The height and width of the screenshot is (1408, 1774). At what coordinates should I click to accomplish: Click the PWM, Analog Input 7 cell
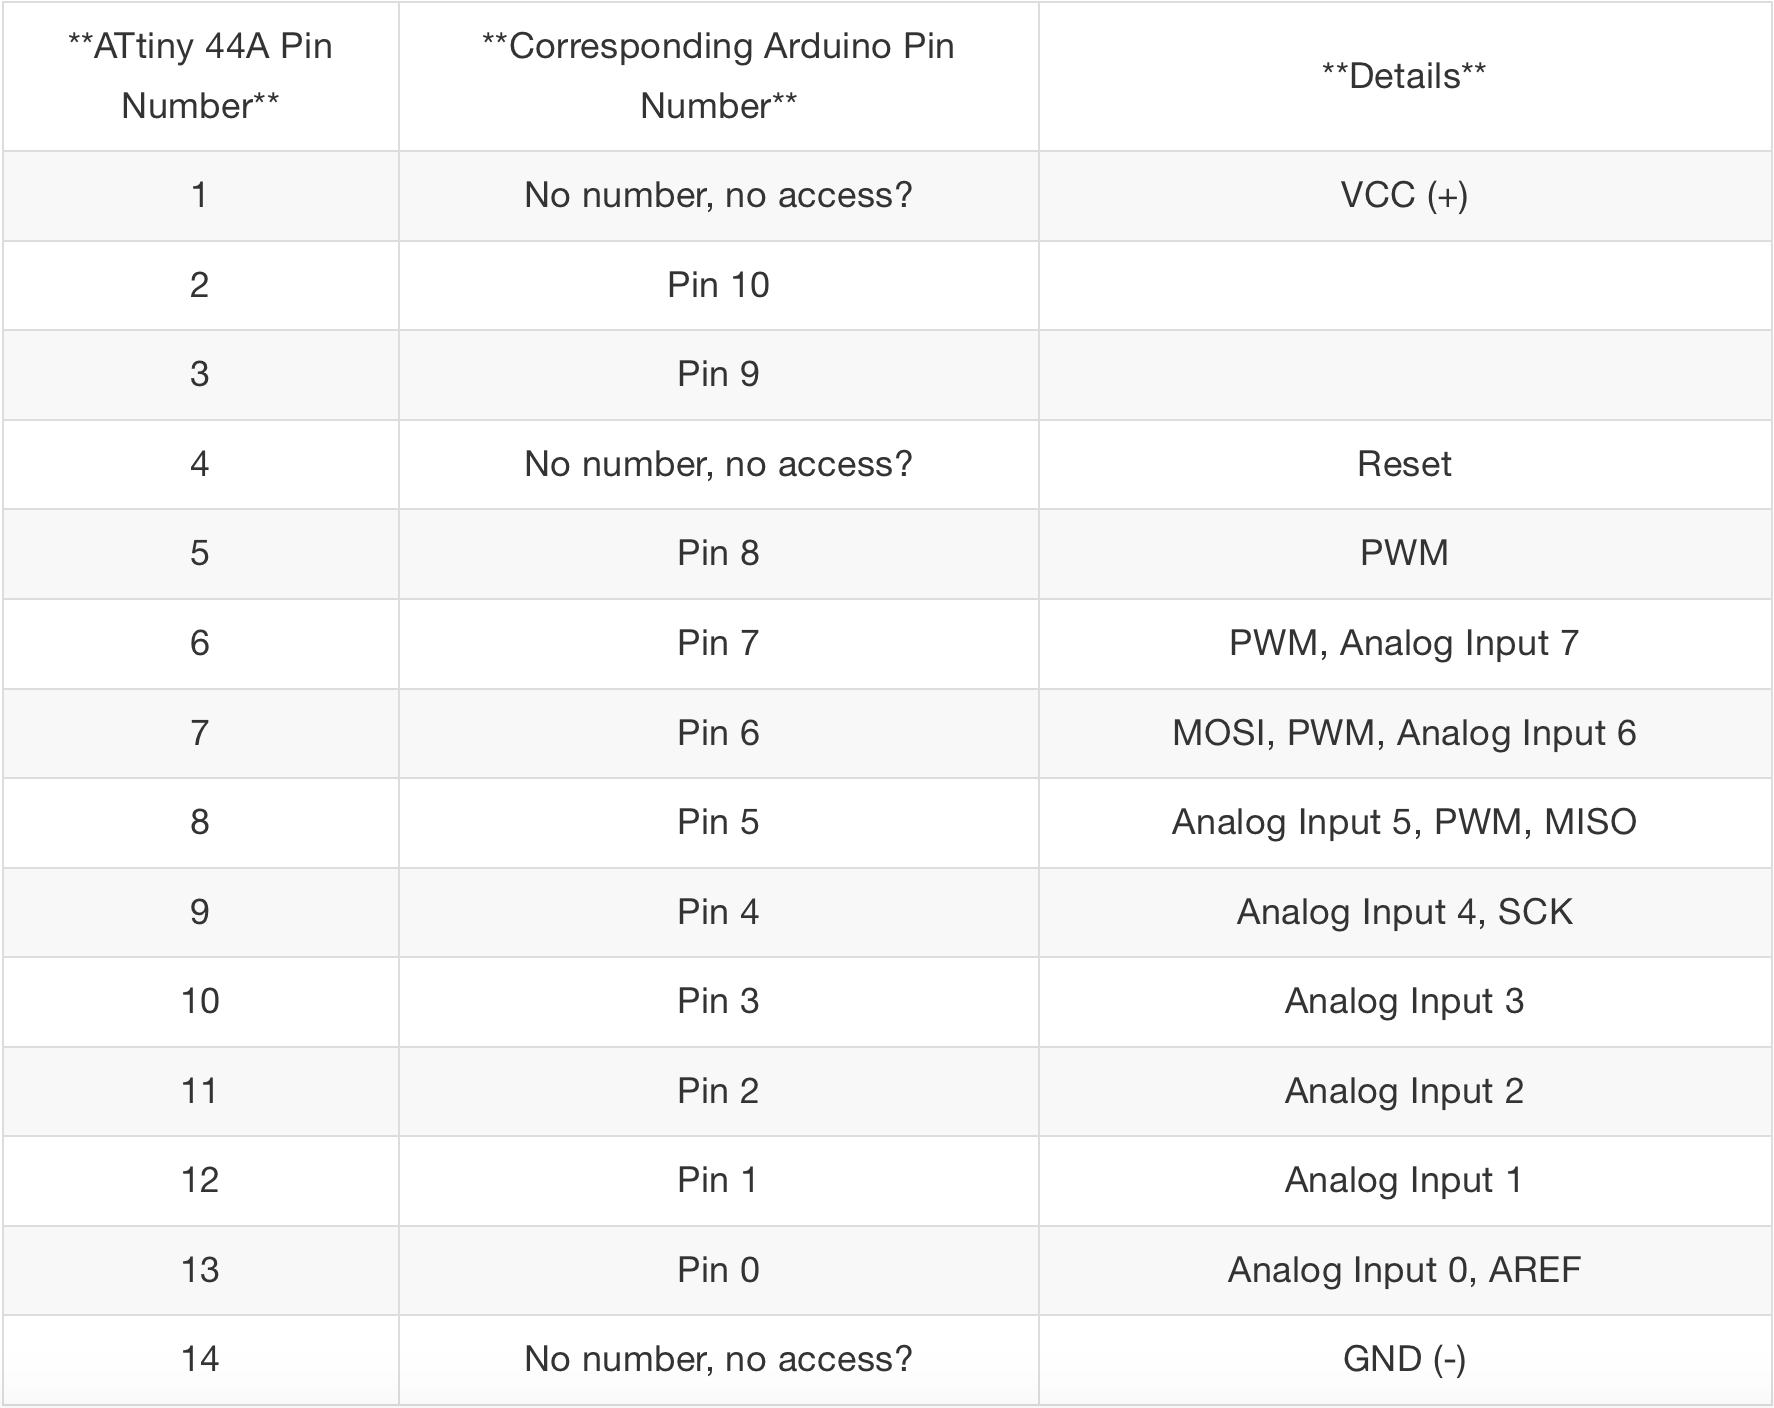[1404, 643]
